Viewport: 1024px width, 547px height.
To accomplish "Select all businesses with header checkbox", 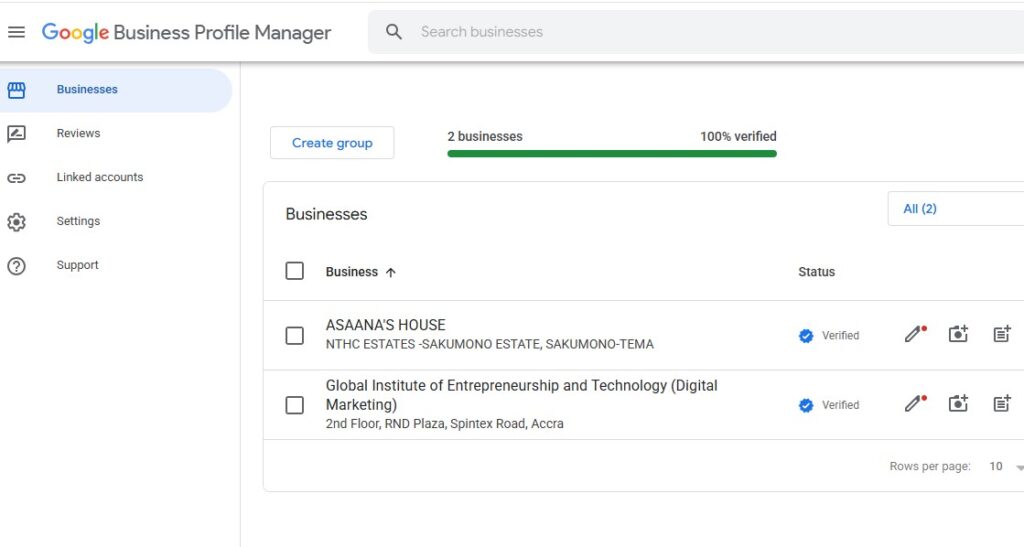I will 295,271.
